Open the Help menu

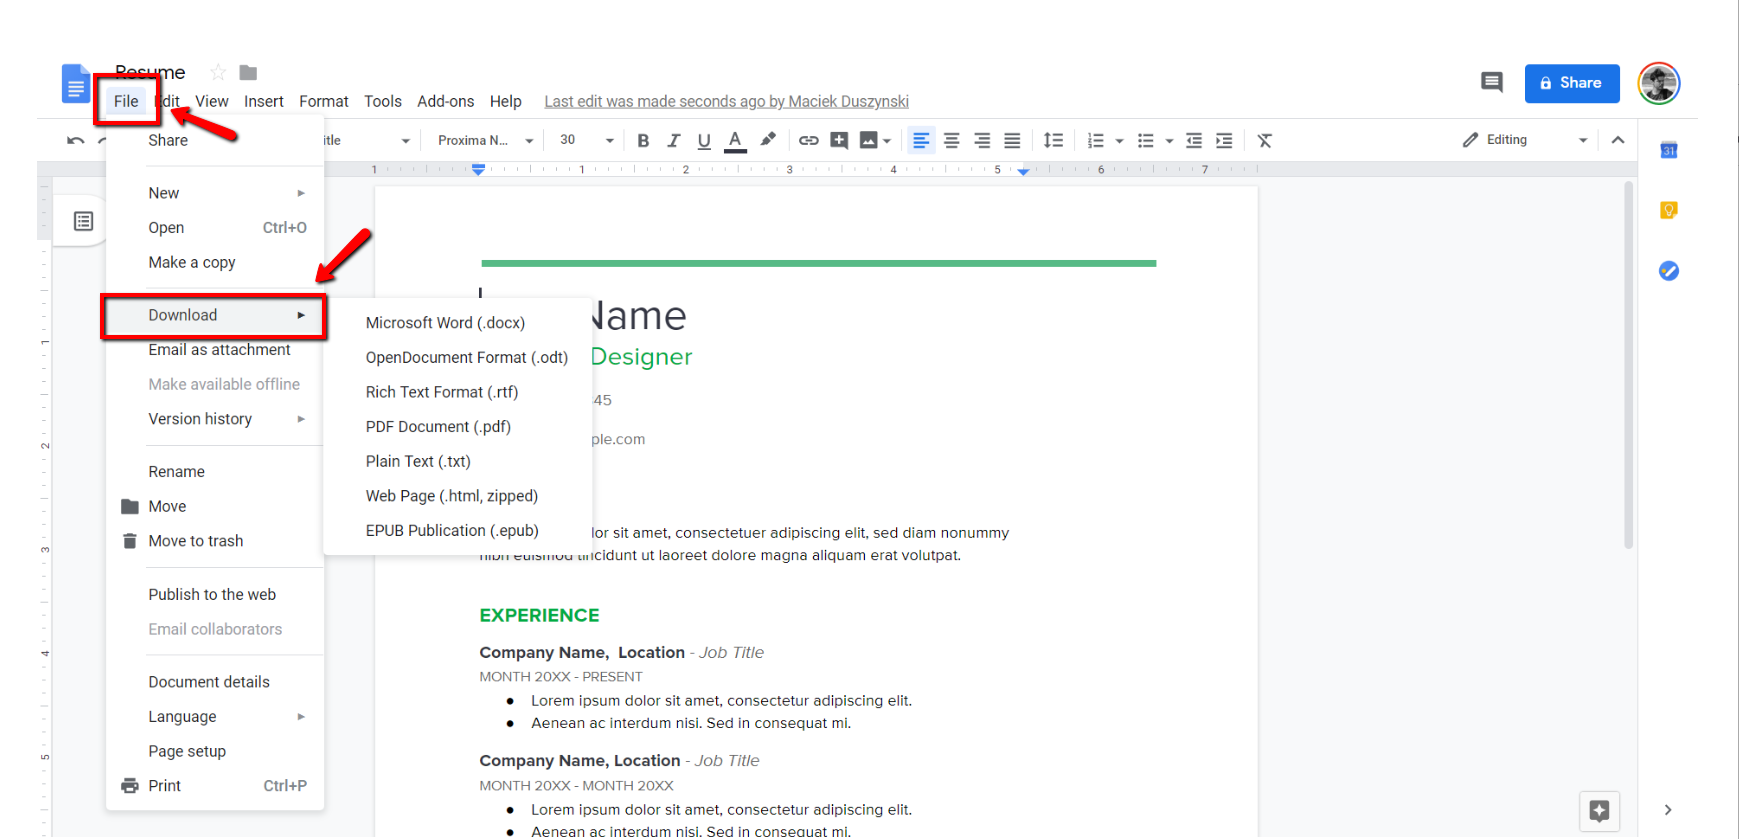click(x=506, y=101)
